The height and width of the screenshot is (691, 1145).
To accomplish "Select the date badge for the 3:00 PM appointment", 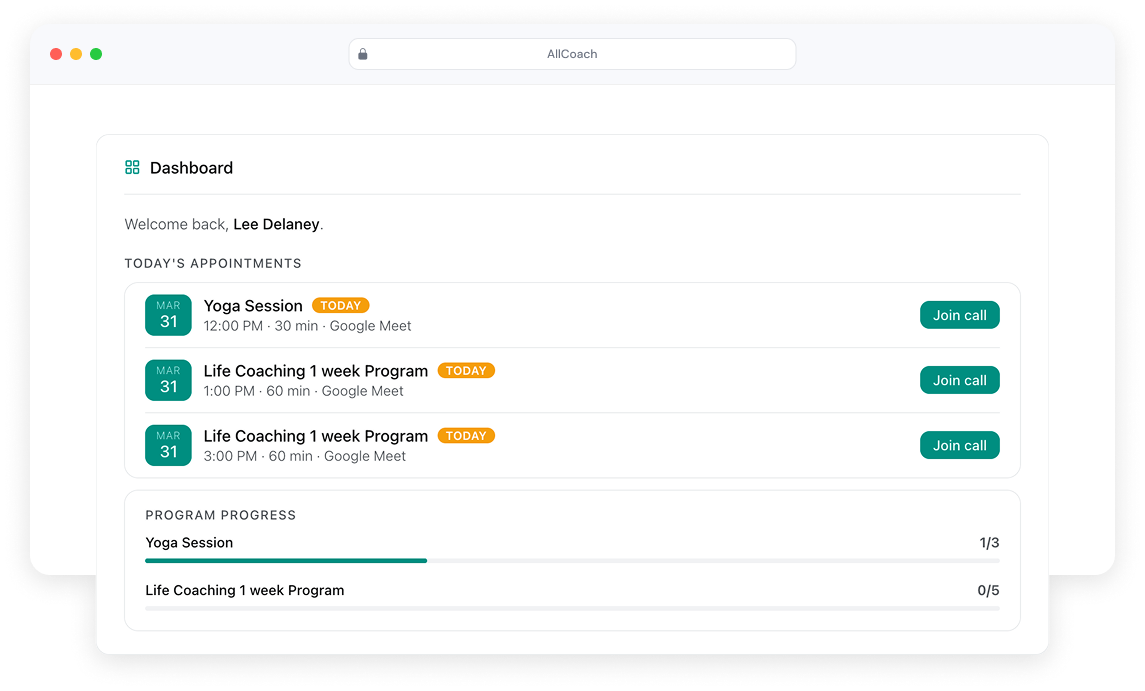I will 168,445.
